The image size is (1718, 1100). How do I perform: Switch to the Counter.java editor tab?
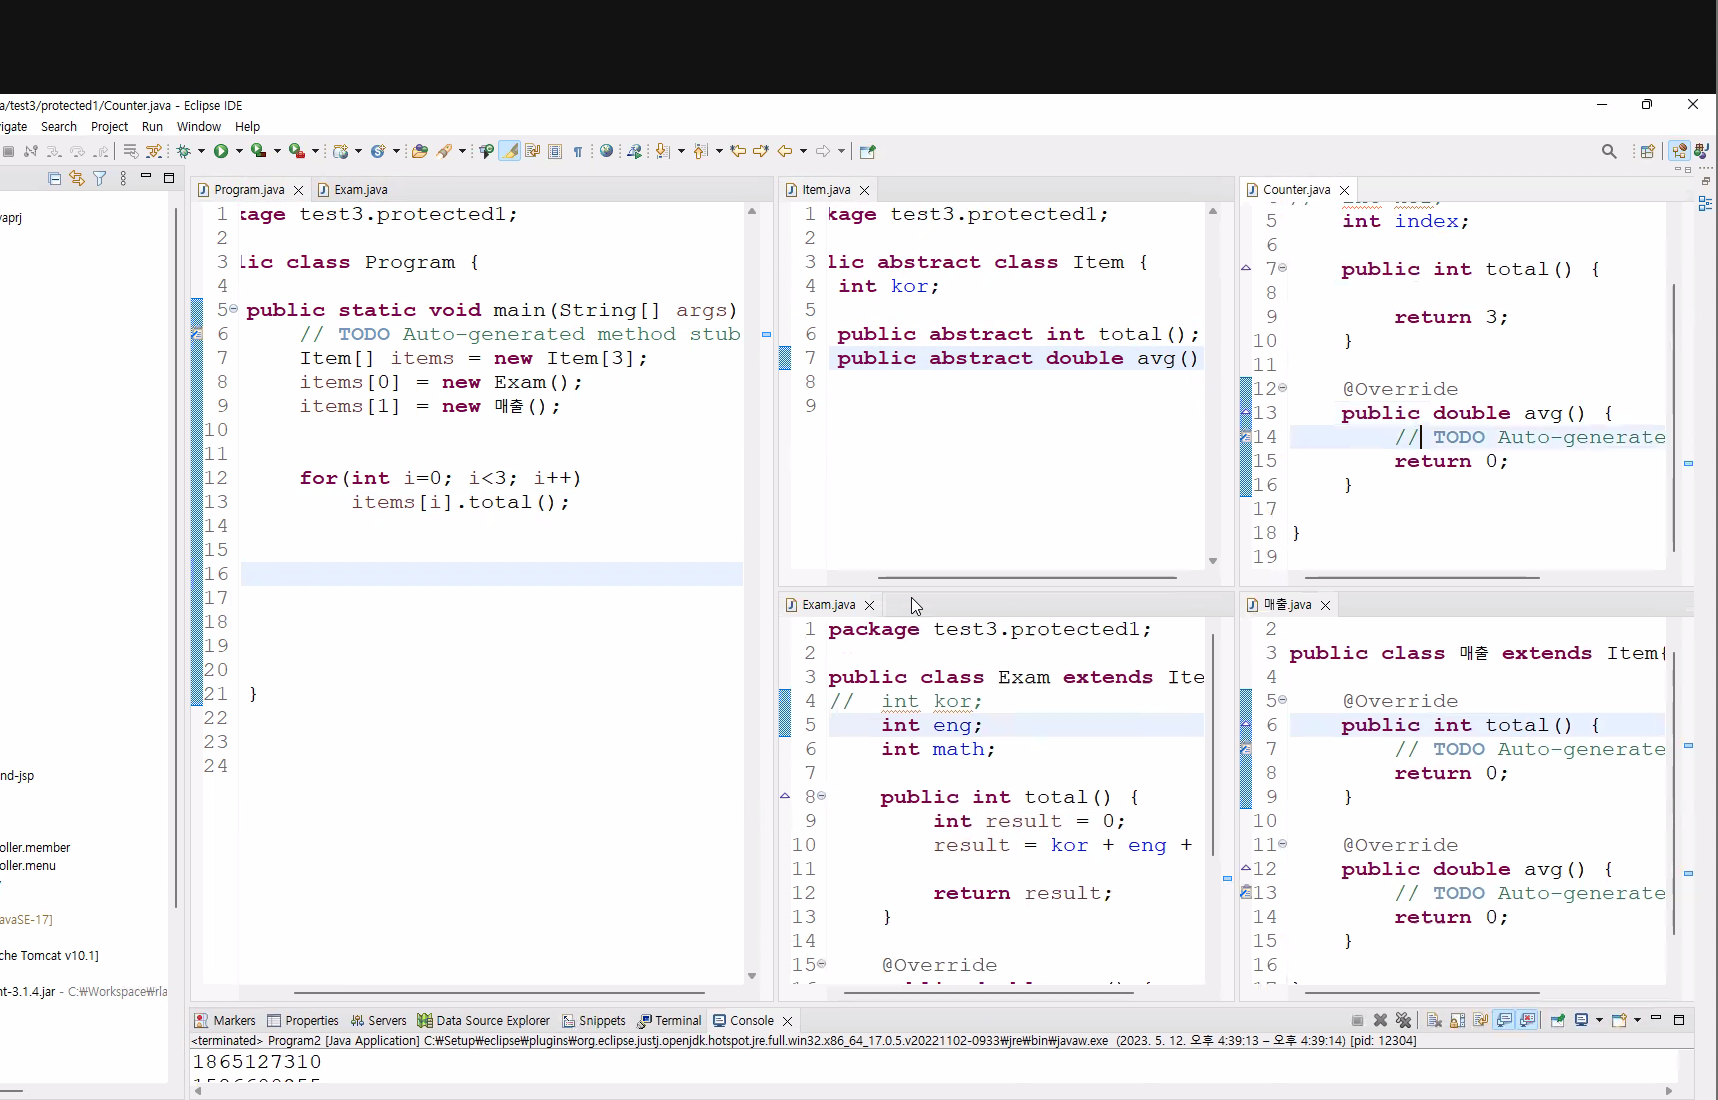tap(1296, 189)
